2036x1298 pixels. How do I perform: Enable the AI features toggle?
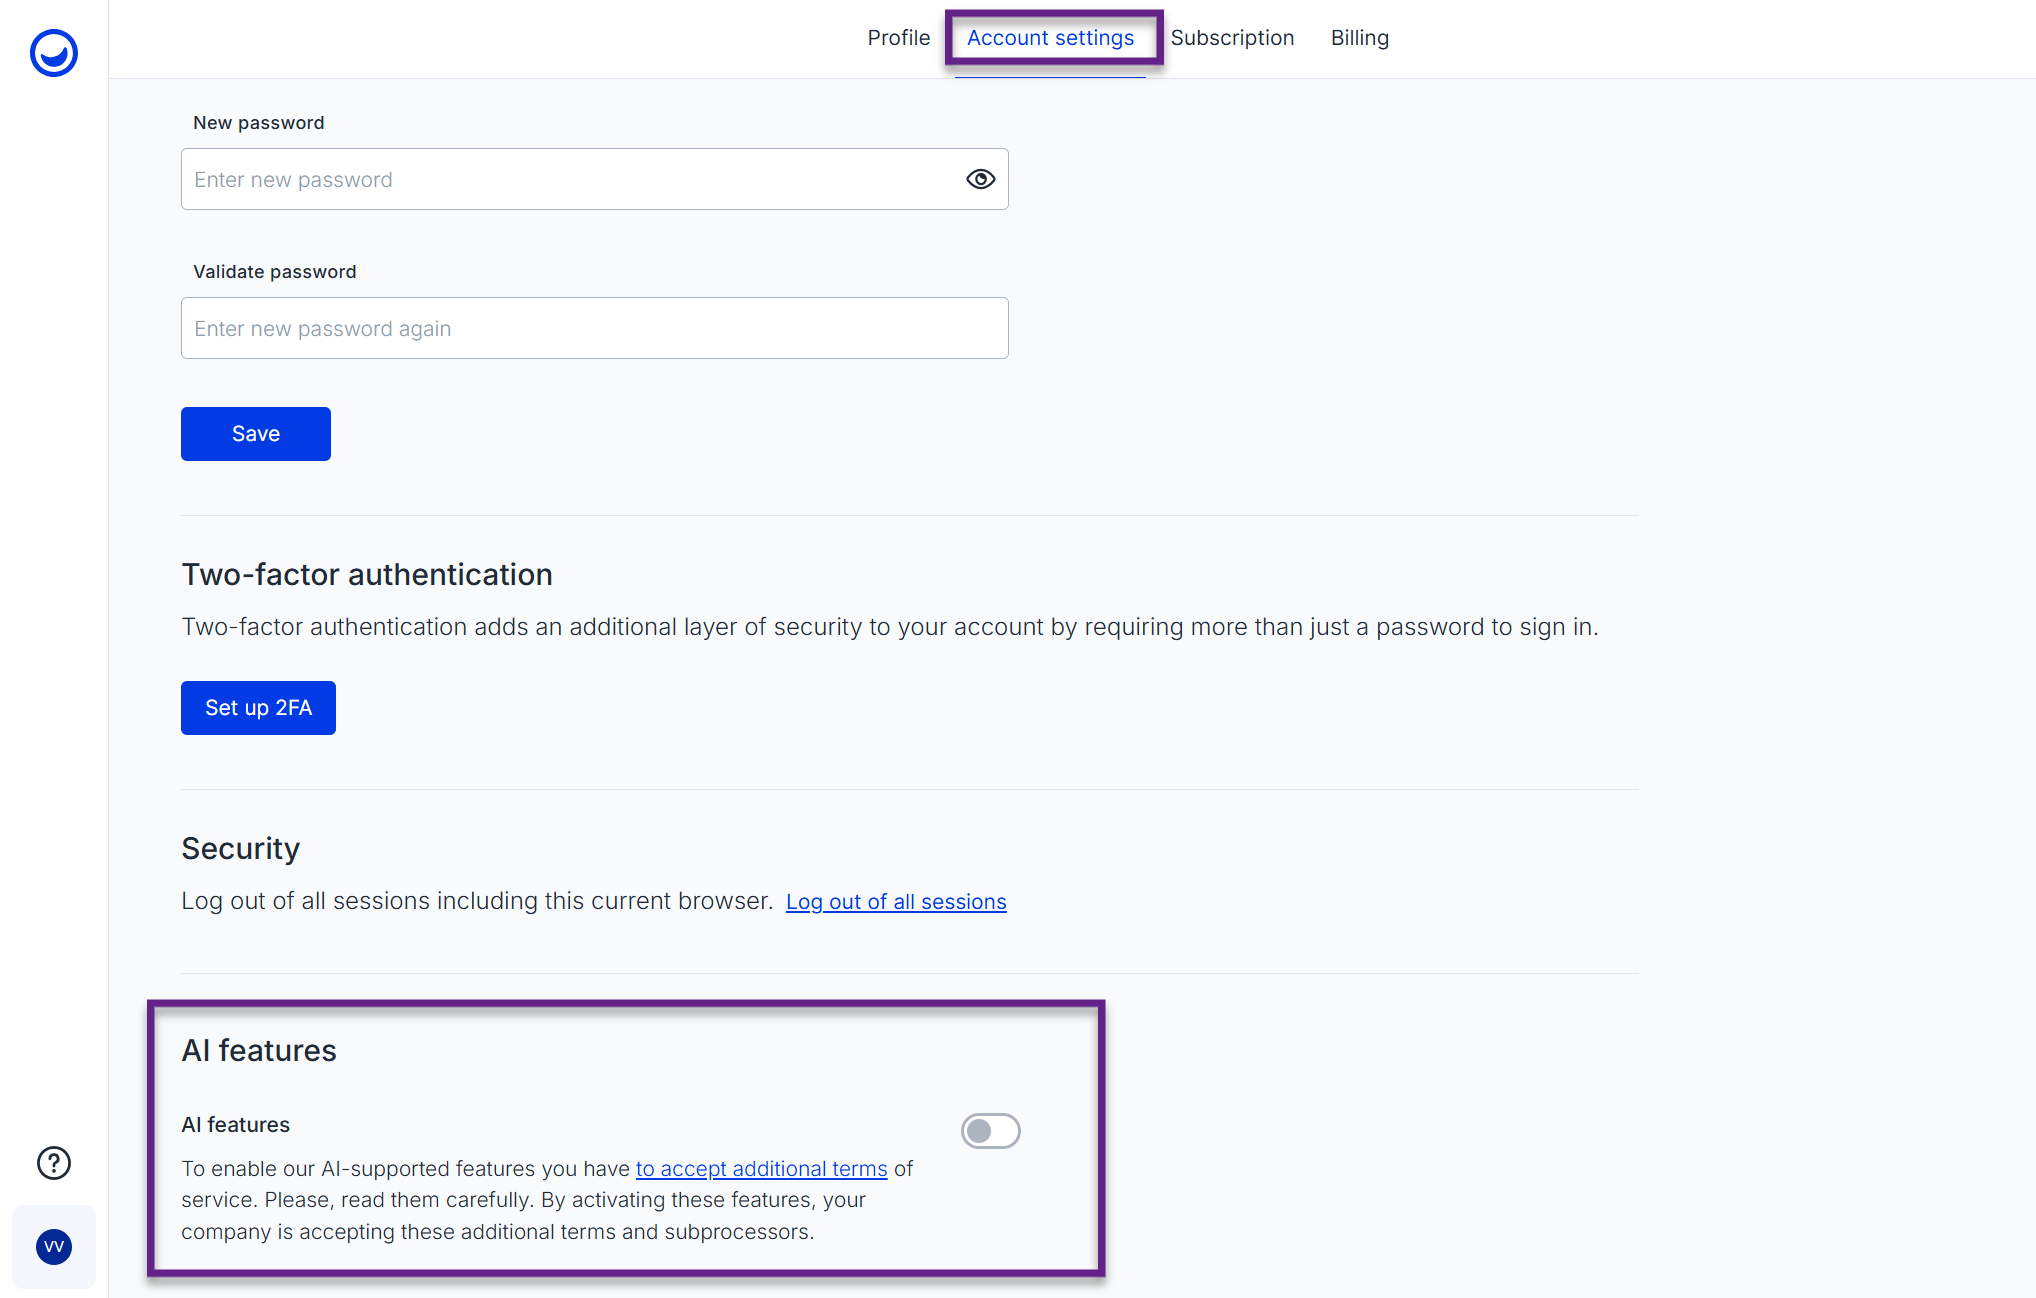990,1131
